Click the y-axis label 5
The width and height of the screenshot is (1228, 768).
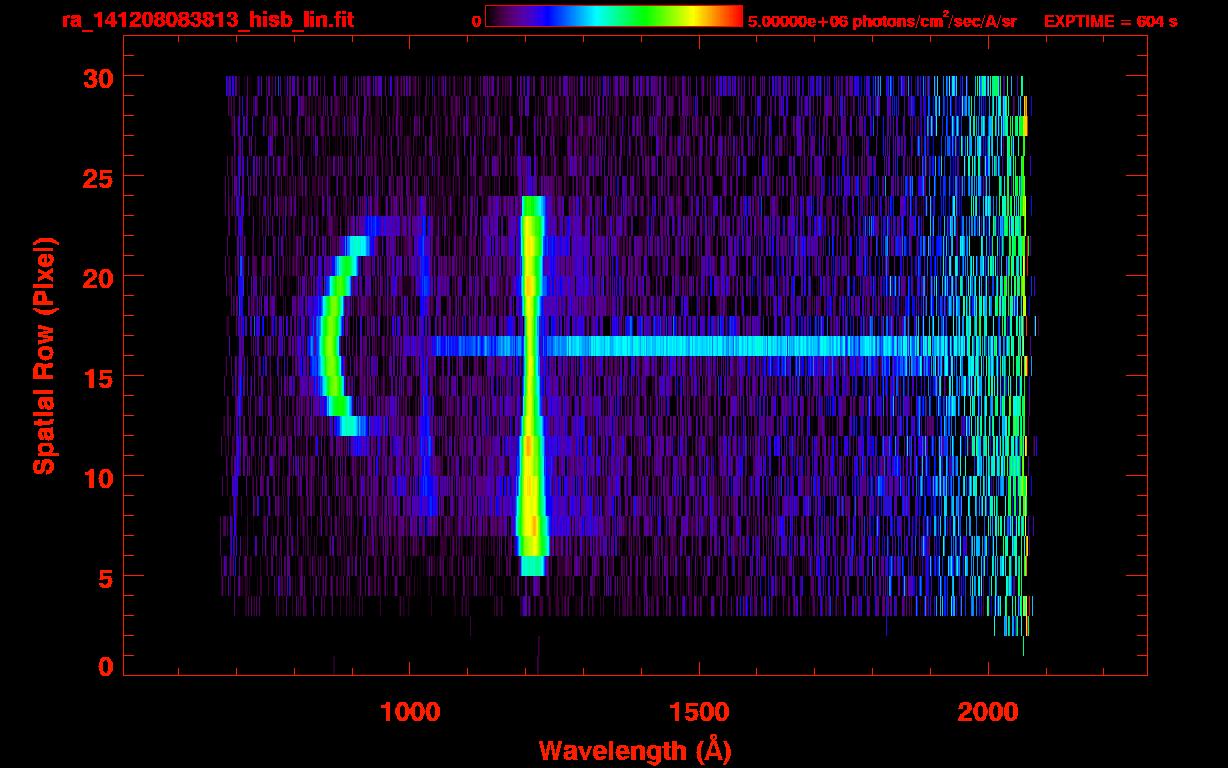point(106,577)
